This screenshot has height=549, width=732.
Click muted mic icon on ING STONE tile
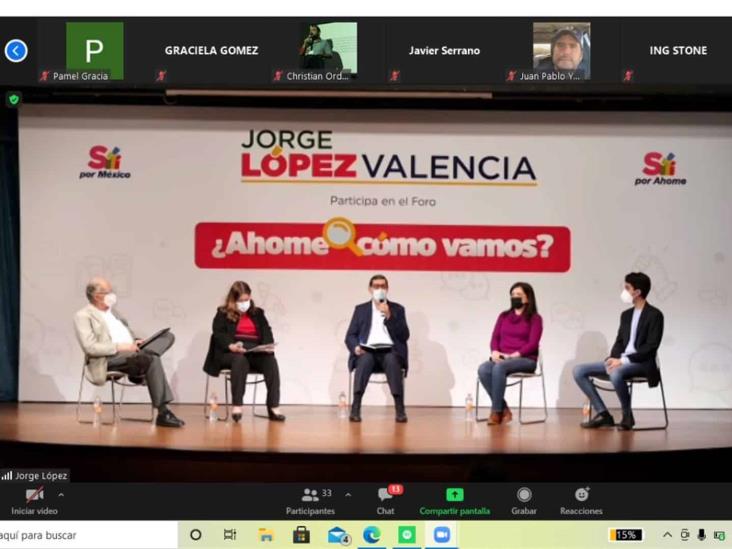point(628,76)
